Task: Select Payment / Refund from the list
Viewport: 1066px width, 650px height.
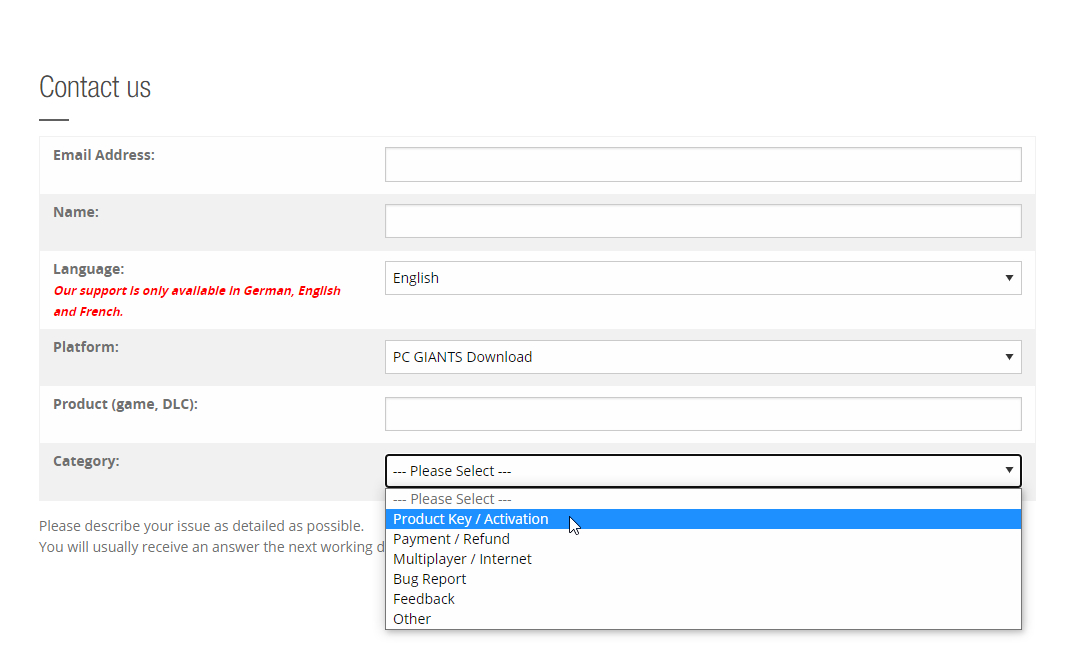Action: pos(451,539)
